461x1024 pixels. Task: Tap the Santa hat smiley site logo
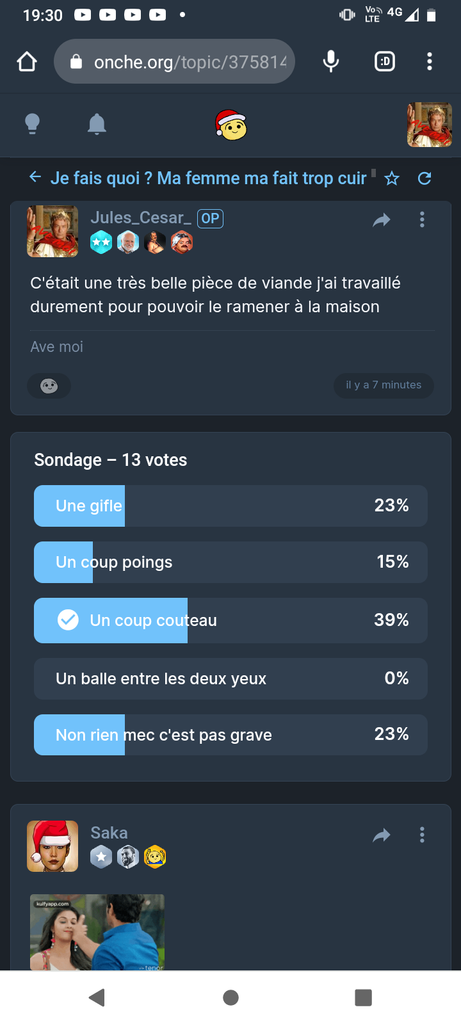[x=230, y=124]
